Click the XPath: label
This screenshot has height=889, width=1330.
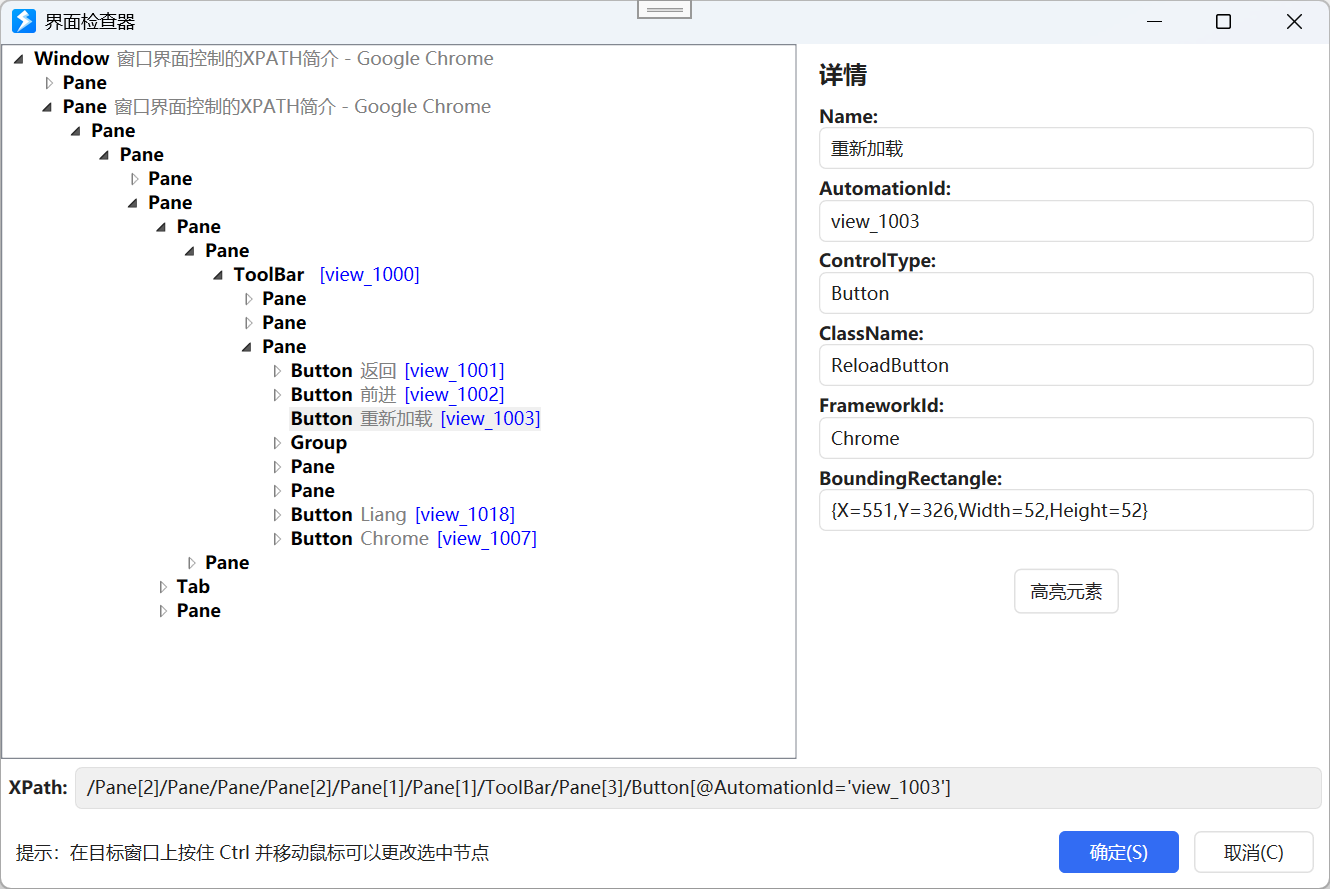point(38,788)
